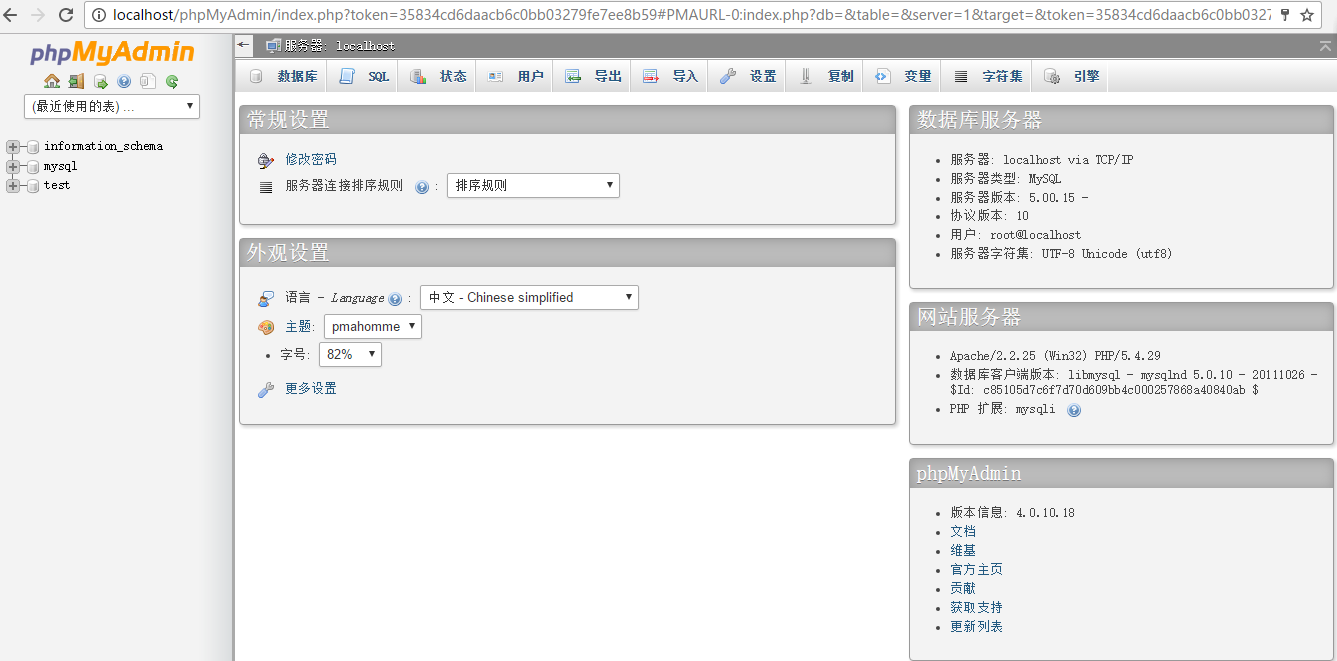Click the key icon in the address bar
Screen dimensions: 1337x661
point(1285,15)
